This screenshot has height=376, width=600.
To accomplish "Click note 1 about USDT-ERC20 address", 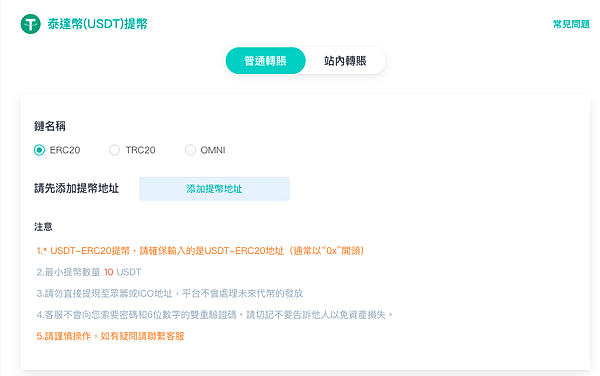I will pos(200,251).
